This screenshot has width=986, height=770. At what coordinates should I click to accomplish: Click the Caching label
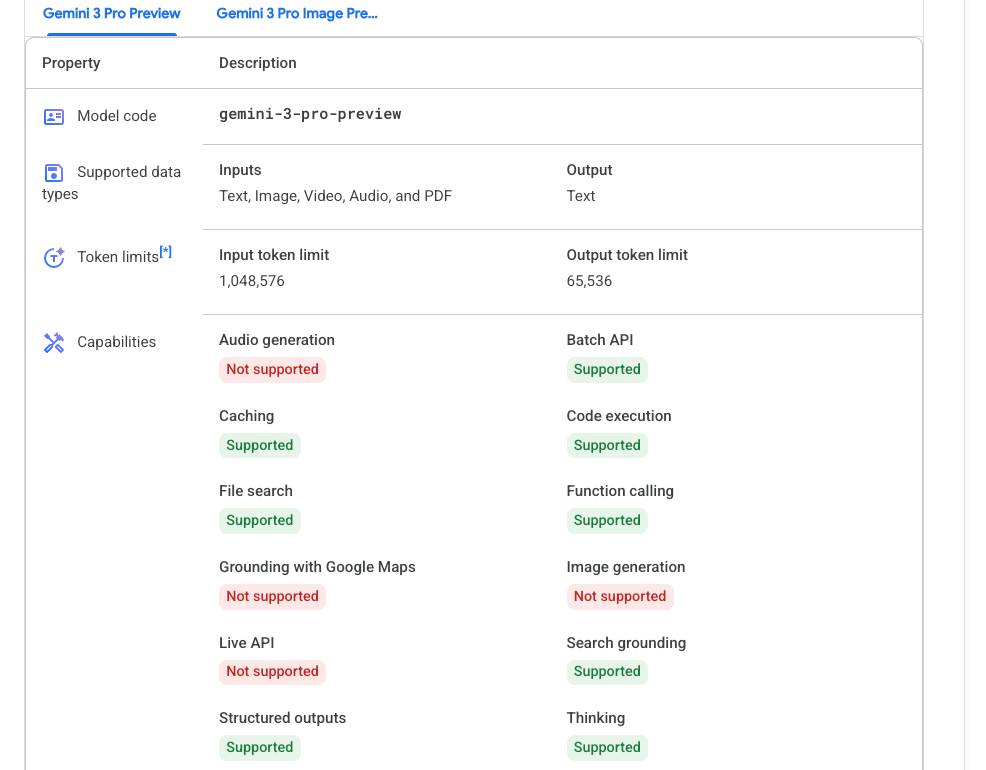[246, 416]
